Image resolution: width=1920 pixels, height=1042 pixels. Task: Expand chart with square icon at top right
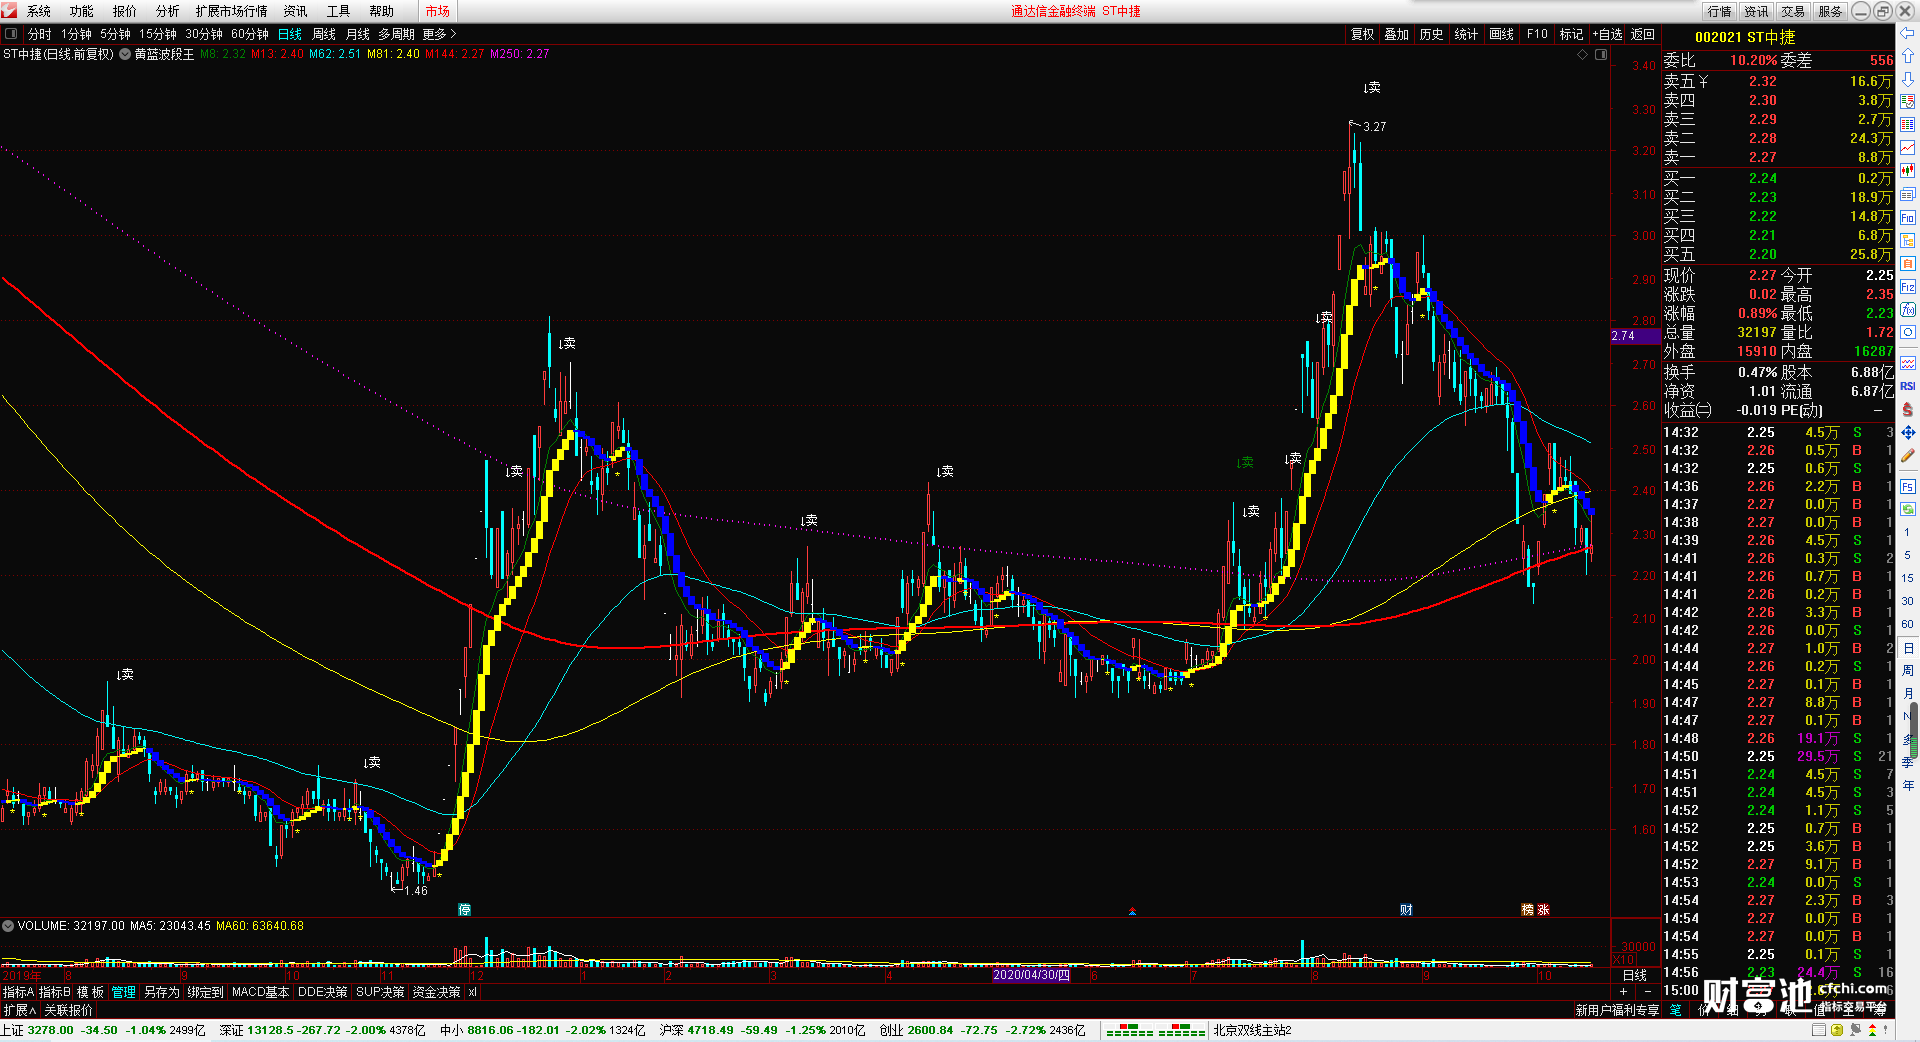1600,54
